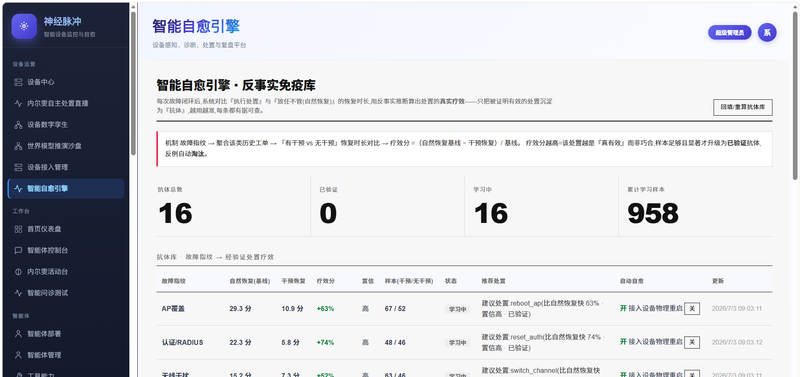Image resolution: width=800 pixels, height=377 pixels.
Task: Click the main page vertical scrollbar
Action: (795, 94)
